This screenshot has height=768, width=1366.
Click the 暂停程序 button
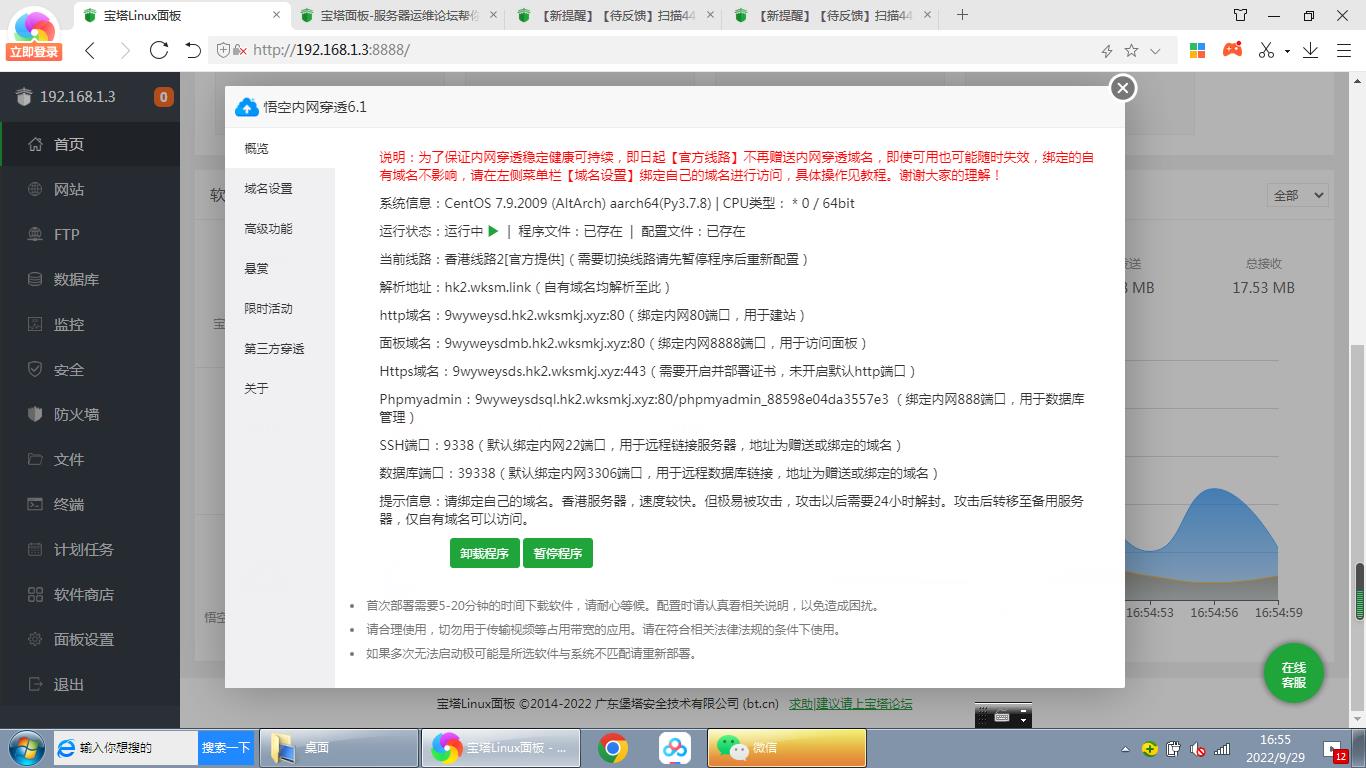(558, 553)
